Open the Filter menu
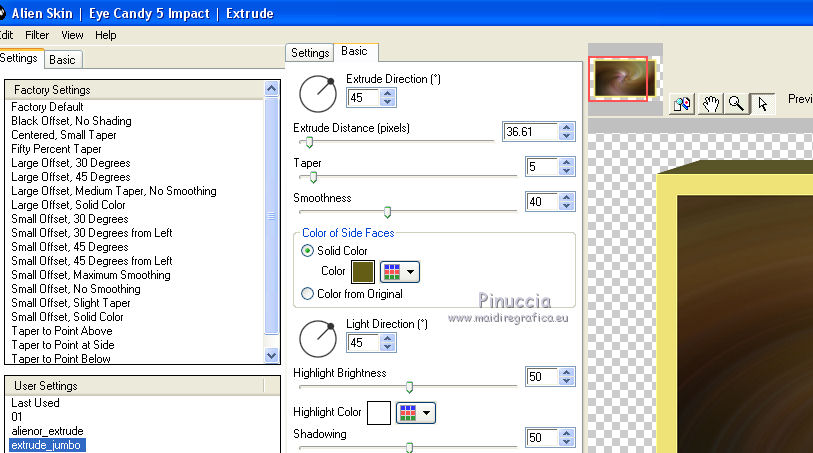813x453 pixels. point(37,35)
